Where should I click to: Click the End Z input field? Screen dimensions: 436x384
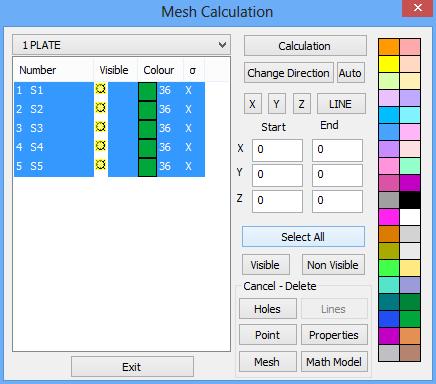coord(337,201)
